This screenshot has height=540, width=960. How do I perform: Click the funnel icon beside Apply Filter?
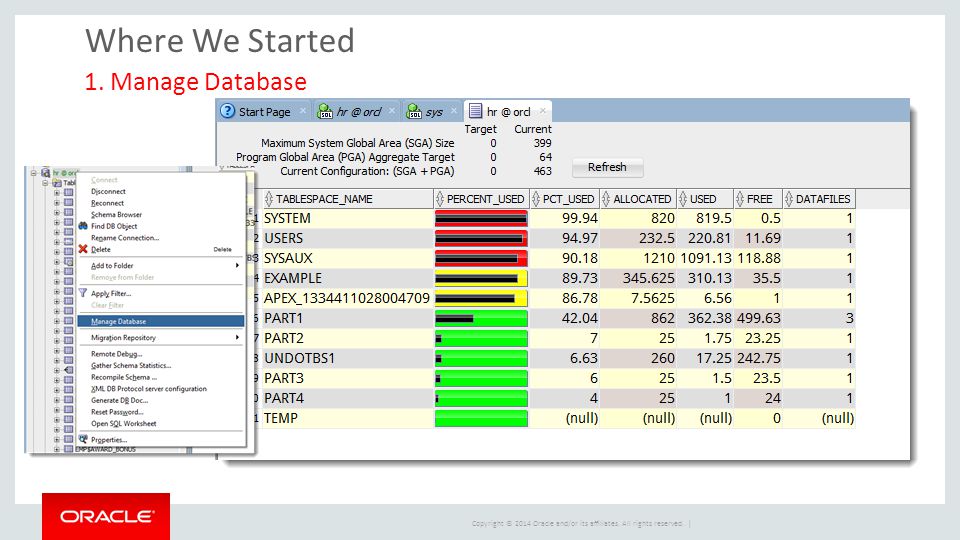point(83,293)
